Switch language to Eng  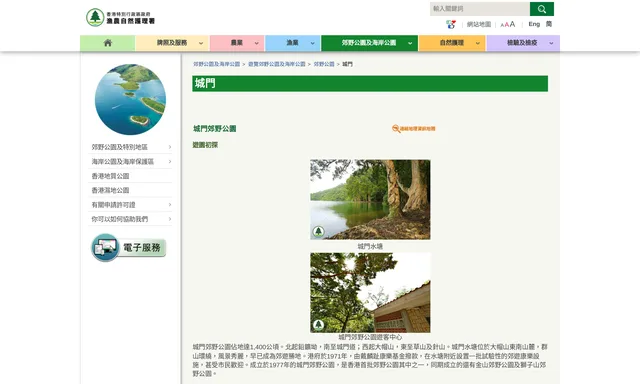click(534, 24)
